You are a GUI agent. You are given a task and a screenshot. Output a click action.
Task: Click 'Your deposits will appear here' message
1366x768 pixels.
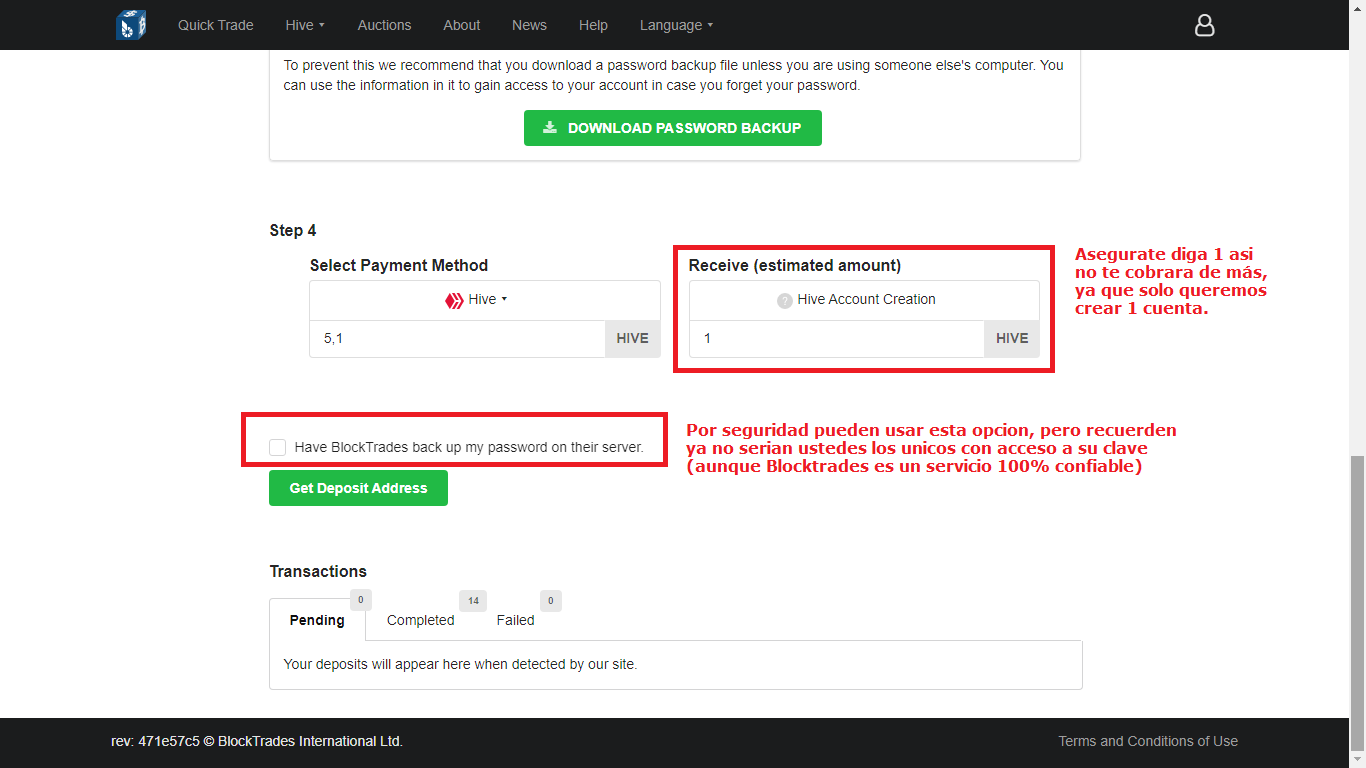pyautogui.click(x=460, y=663)
